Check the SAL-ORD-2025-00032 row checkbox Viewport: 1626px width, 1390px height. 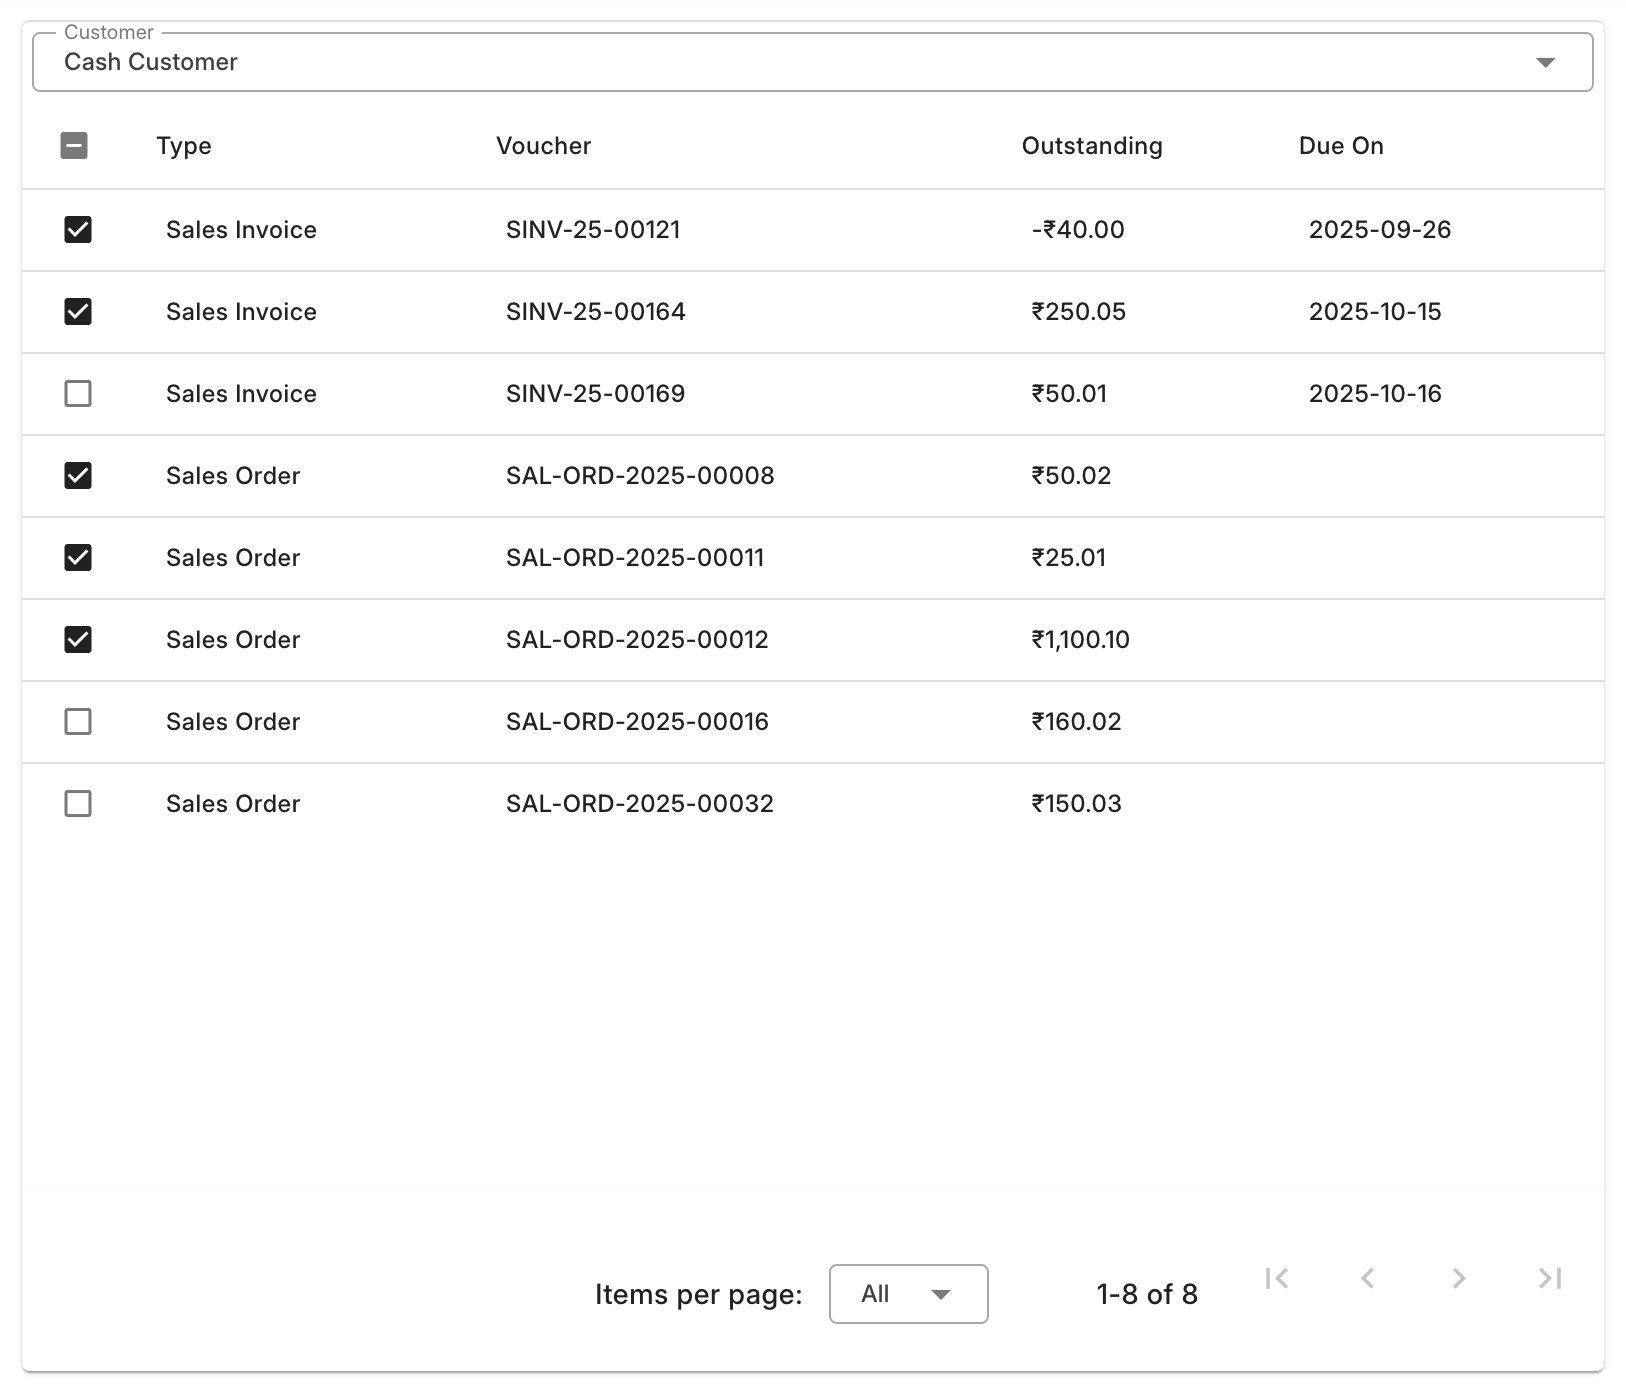coord(78,804)
